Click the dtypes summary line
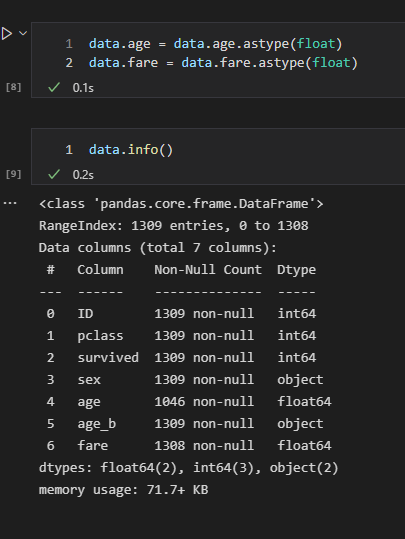 [x=188, y=468]
